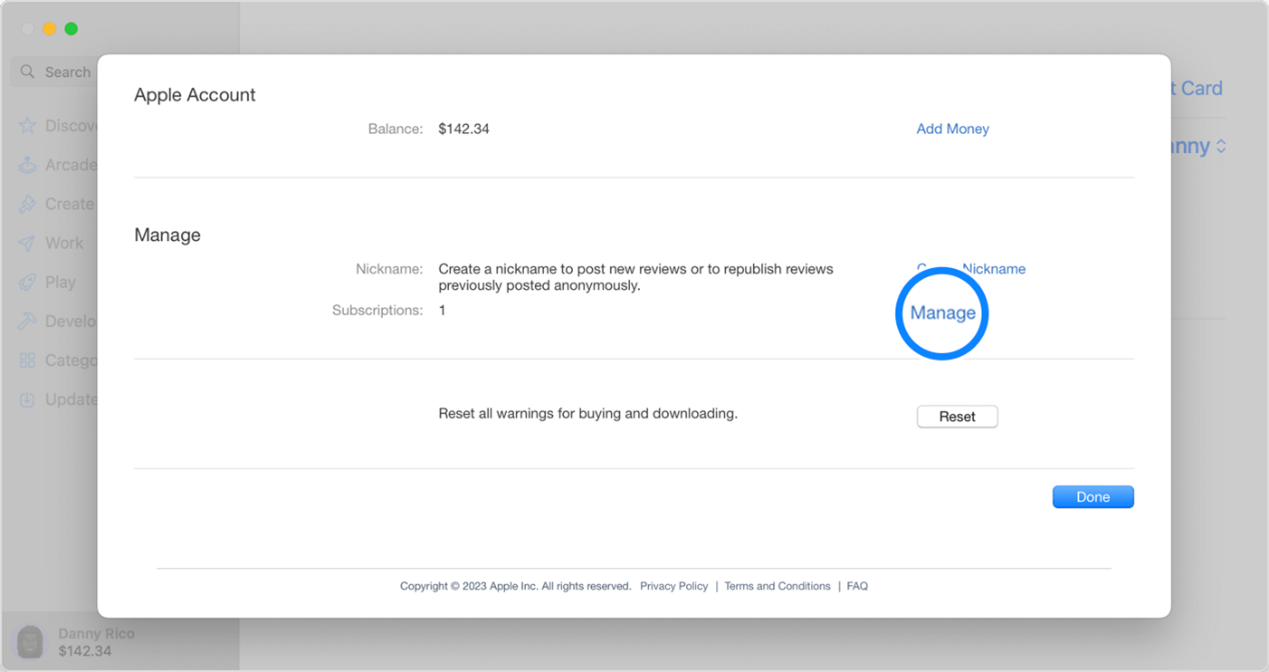Open the Work section in the sidebar

tap(28, 242)
